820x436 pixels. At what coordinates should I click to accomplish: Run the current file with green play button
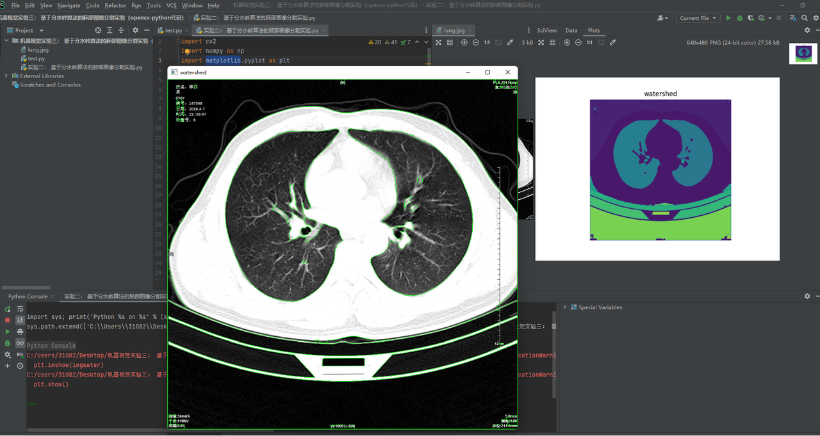pyautogui.click(x=728, y=18)
